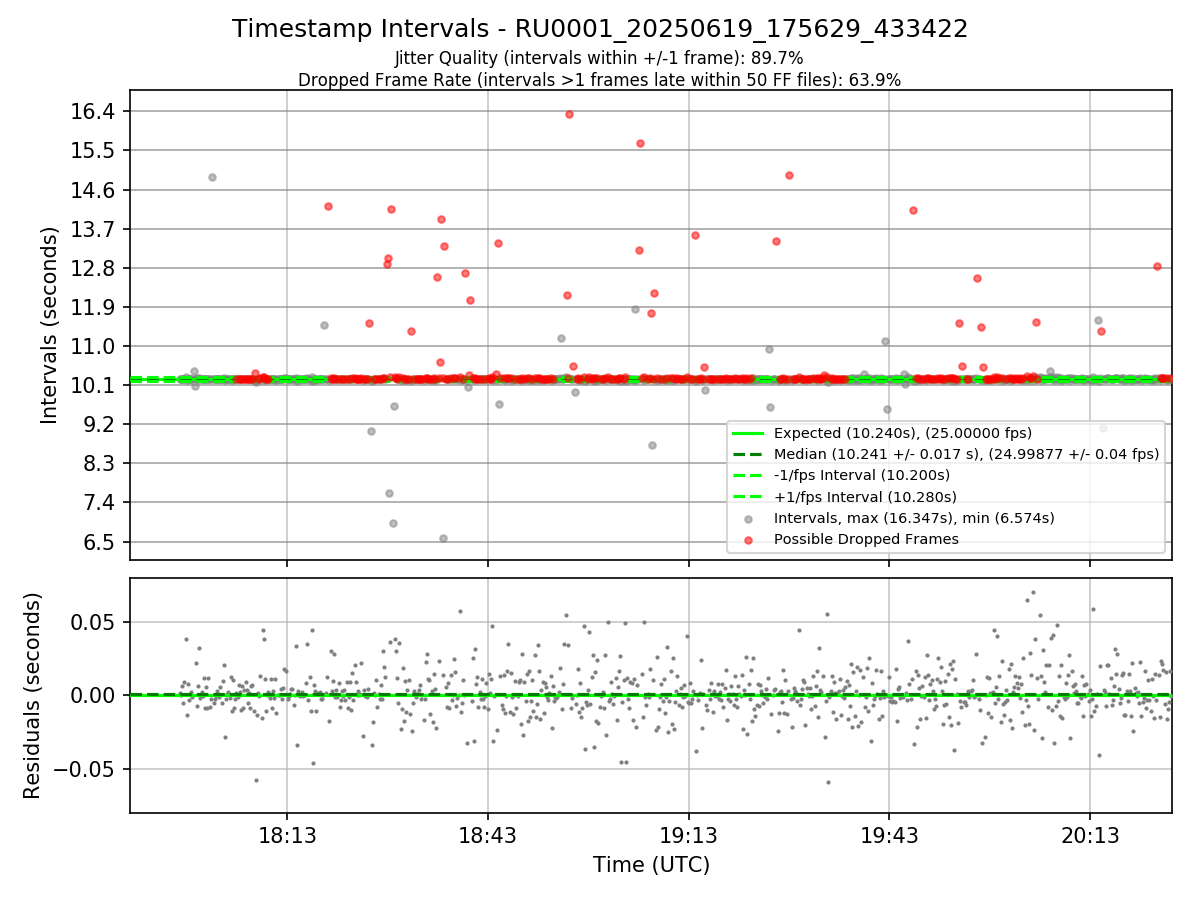Screen dimensions: 1200x900
Task: Click the 13.7 y-axis tick label
Action: coord(94,228)
